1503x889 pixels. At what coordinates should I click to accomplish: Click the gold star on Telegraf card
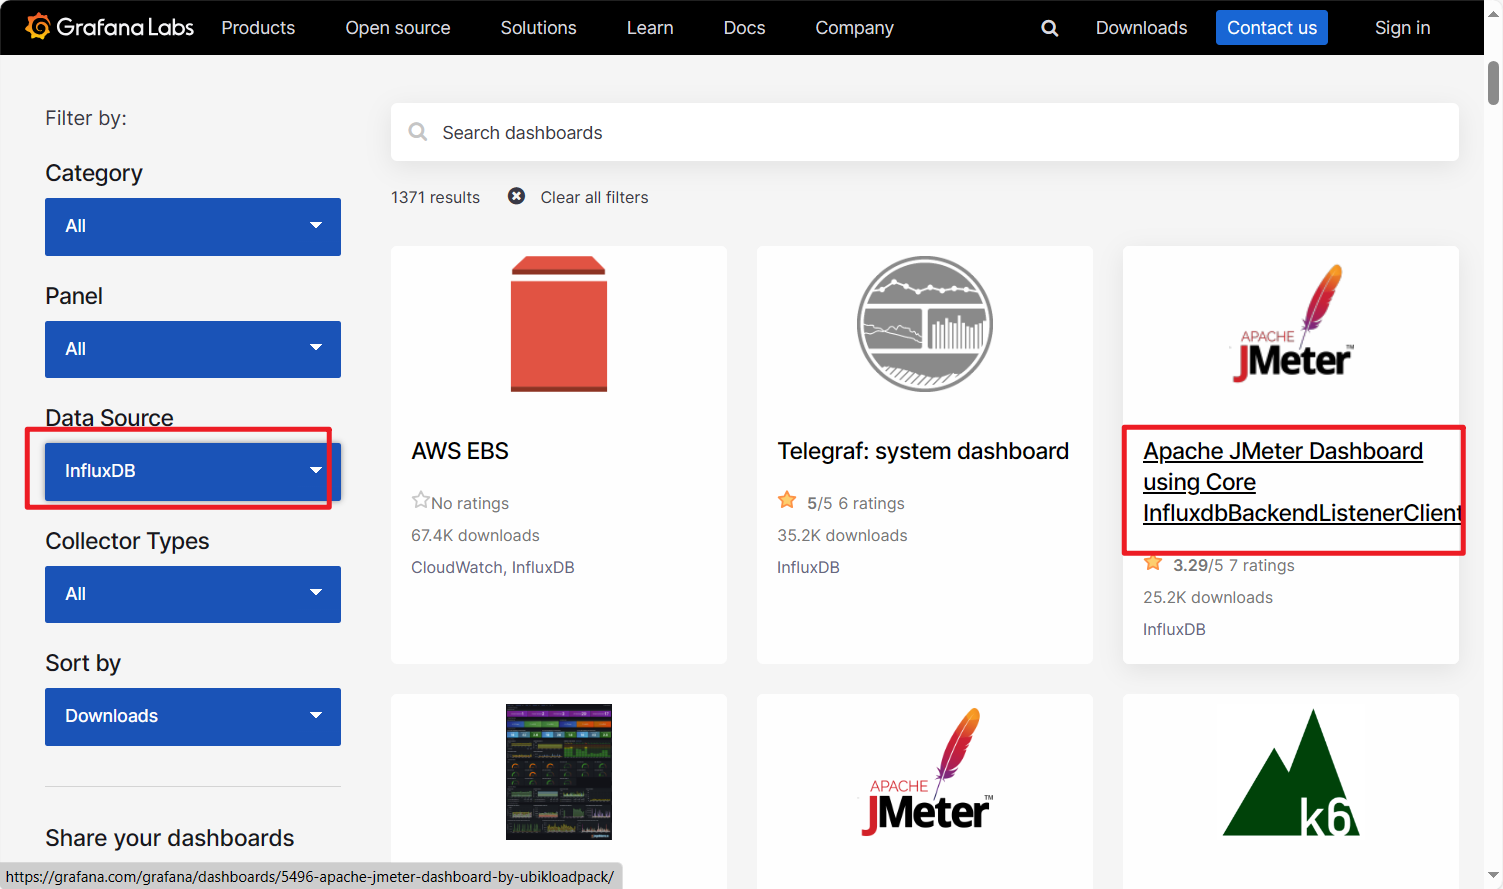(787, 500)
